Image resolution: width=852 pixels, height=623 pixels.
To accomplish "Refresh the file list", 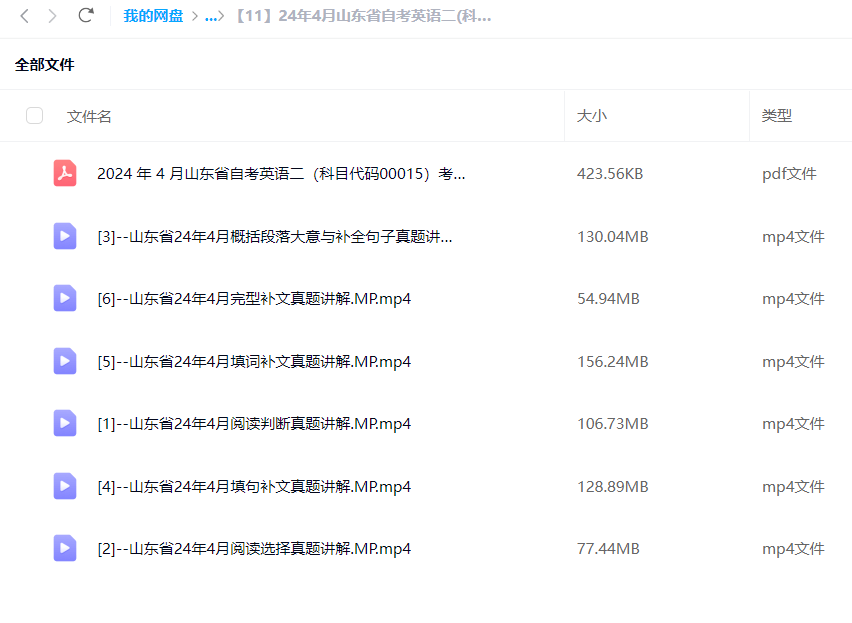I will [x=86, y=15].
